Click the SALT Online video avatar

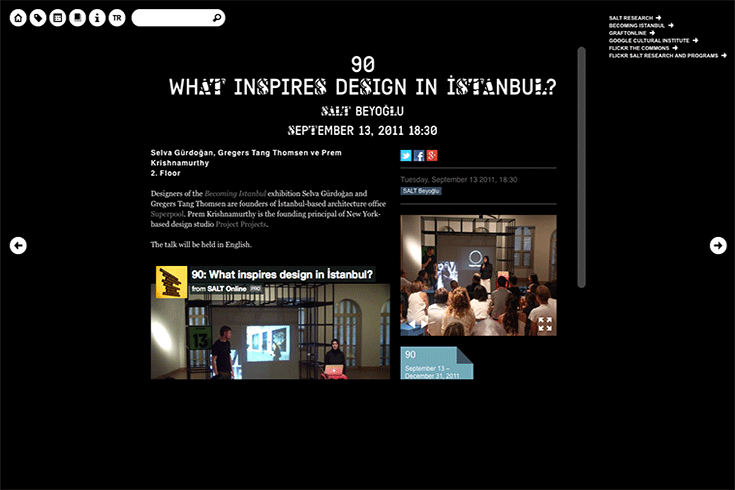click(x=171, y=282)
